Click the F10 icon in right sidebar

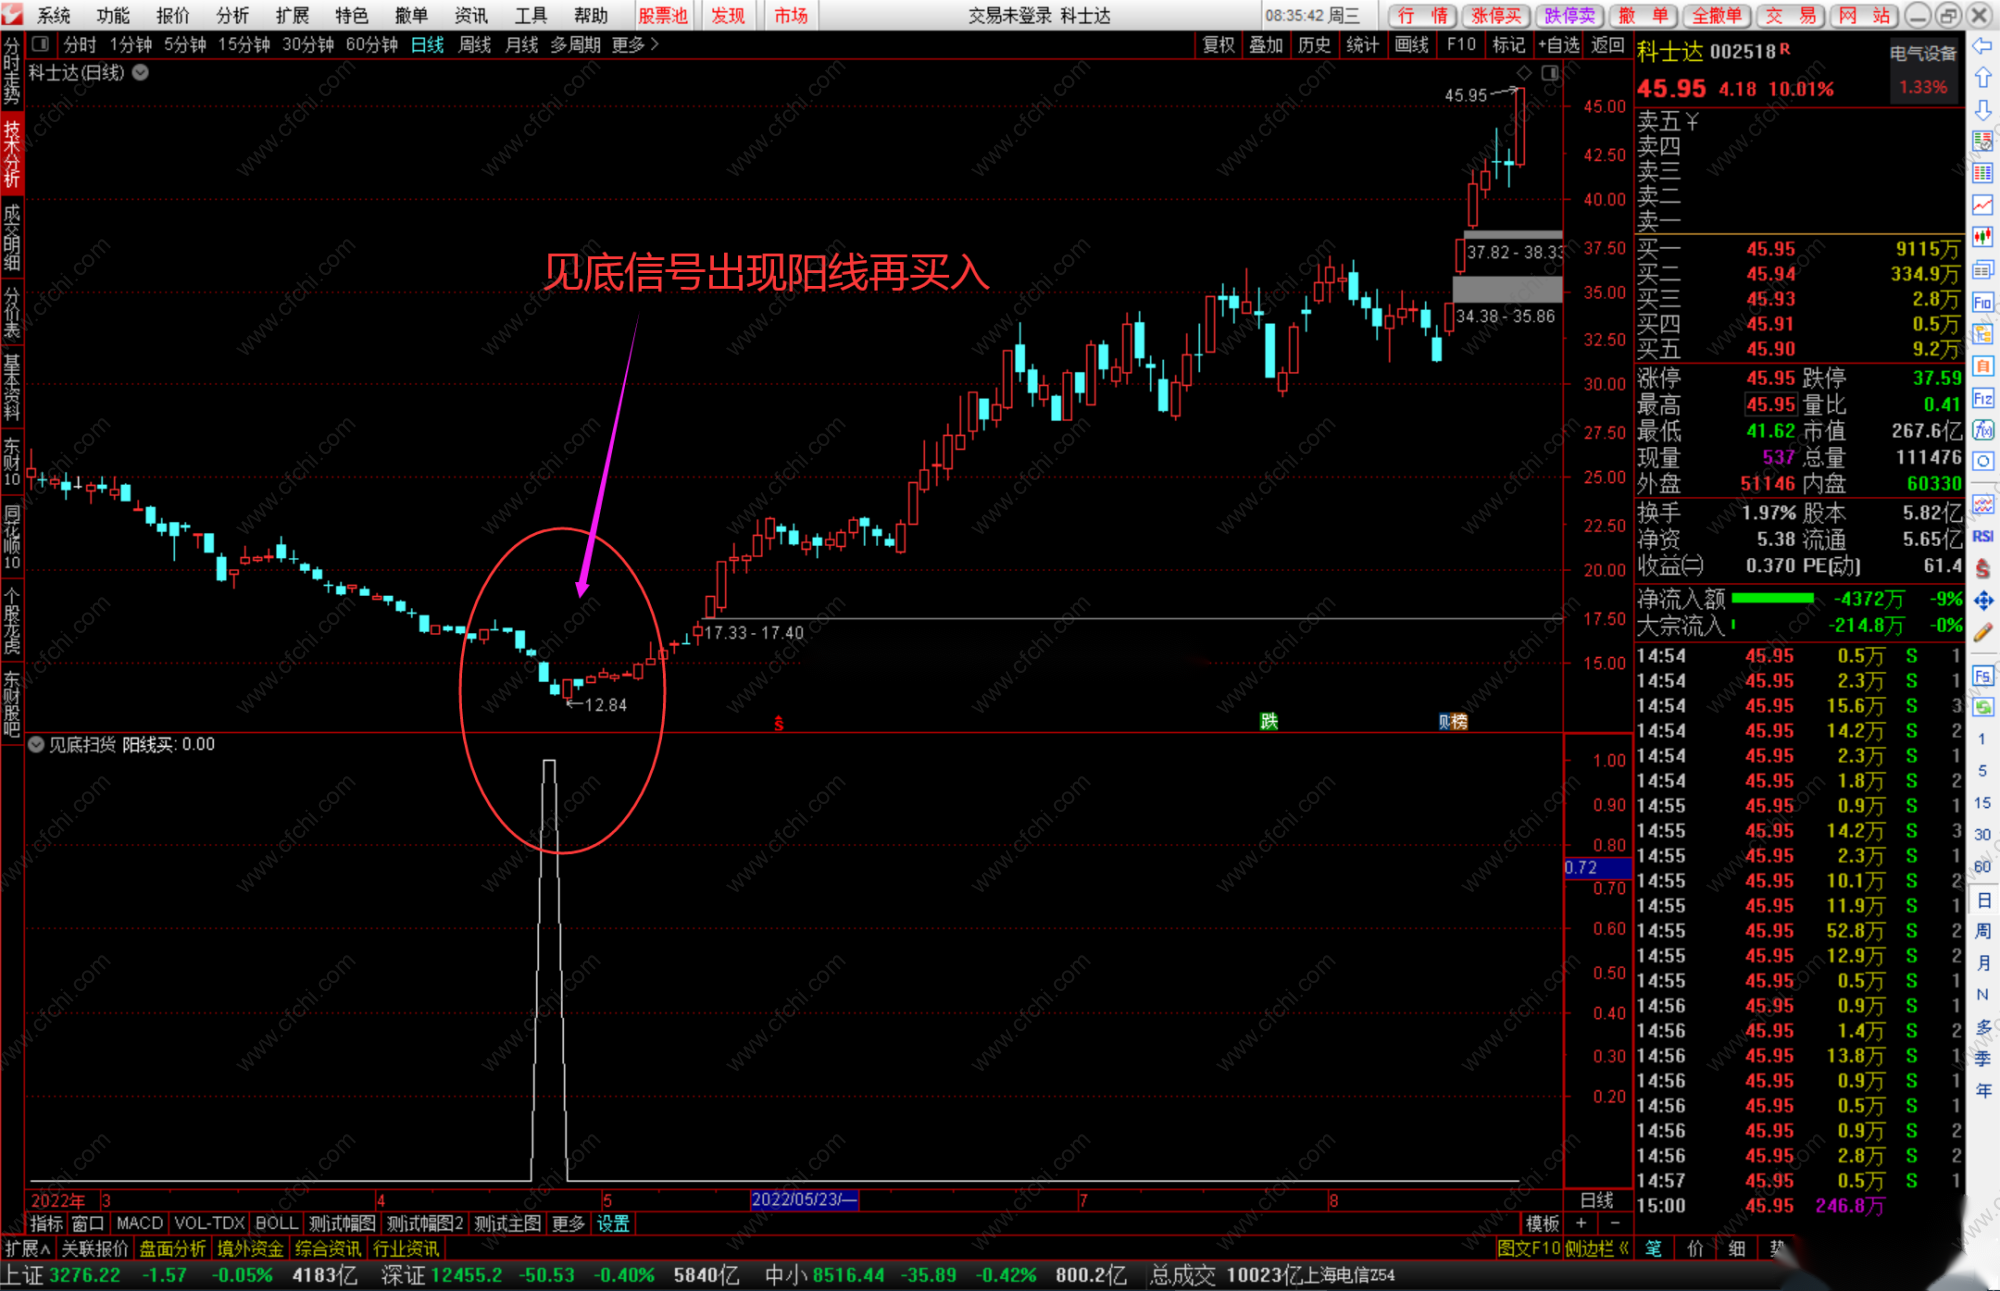coord(1982,302)
